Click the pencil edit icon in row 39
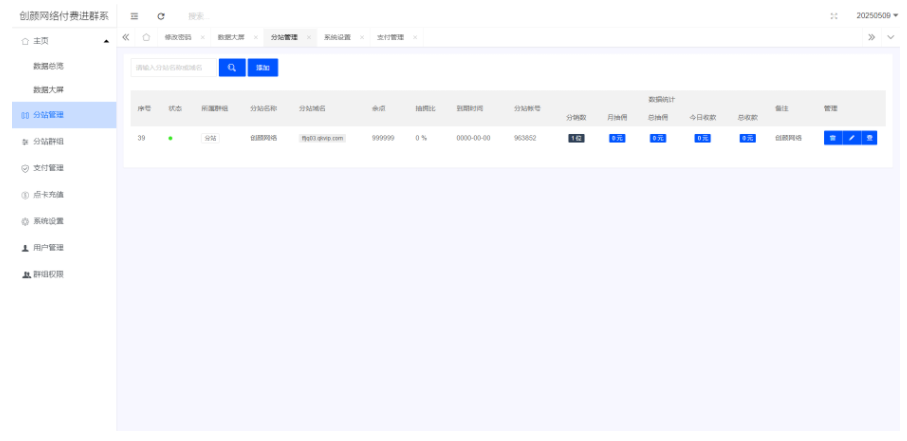 point(851,138)
